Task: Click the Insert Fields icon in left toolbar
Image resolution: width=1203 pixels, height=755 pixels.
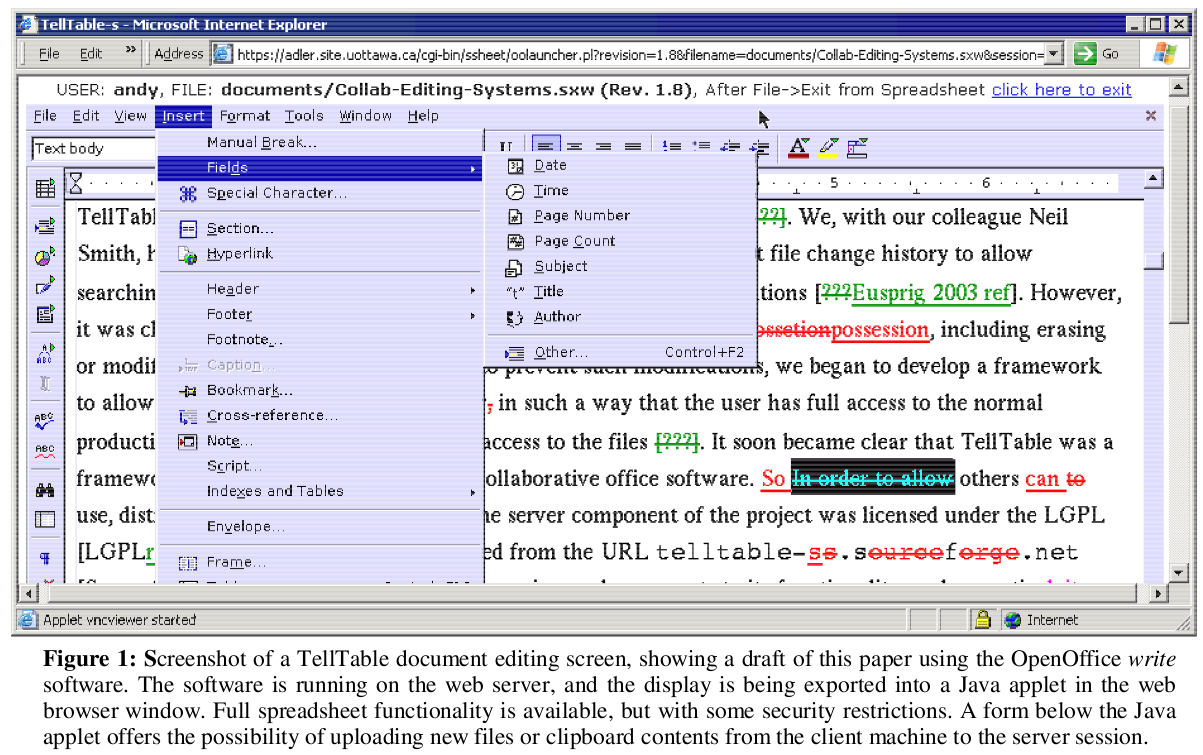Action: coord(45,226)
